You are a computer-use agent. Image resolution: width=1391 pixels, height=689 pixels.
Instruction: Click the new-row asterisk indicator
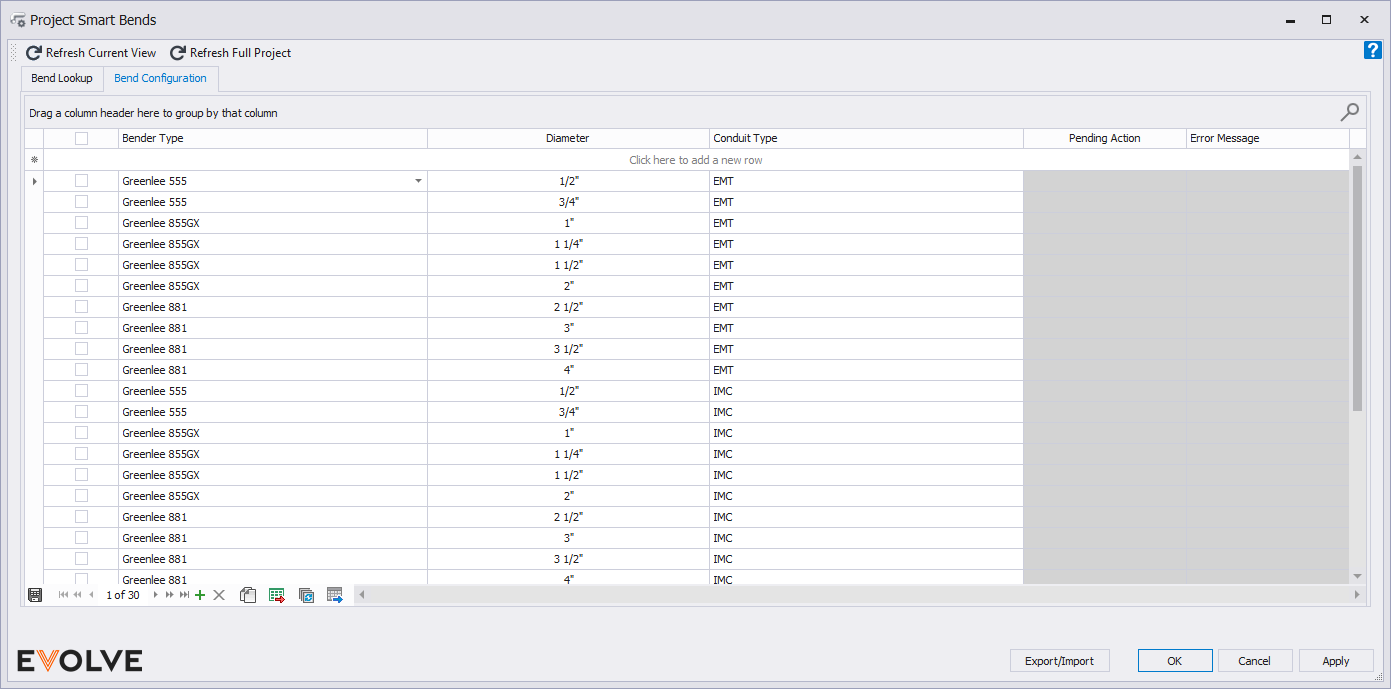(x=34, y=160)
